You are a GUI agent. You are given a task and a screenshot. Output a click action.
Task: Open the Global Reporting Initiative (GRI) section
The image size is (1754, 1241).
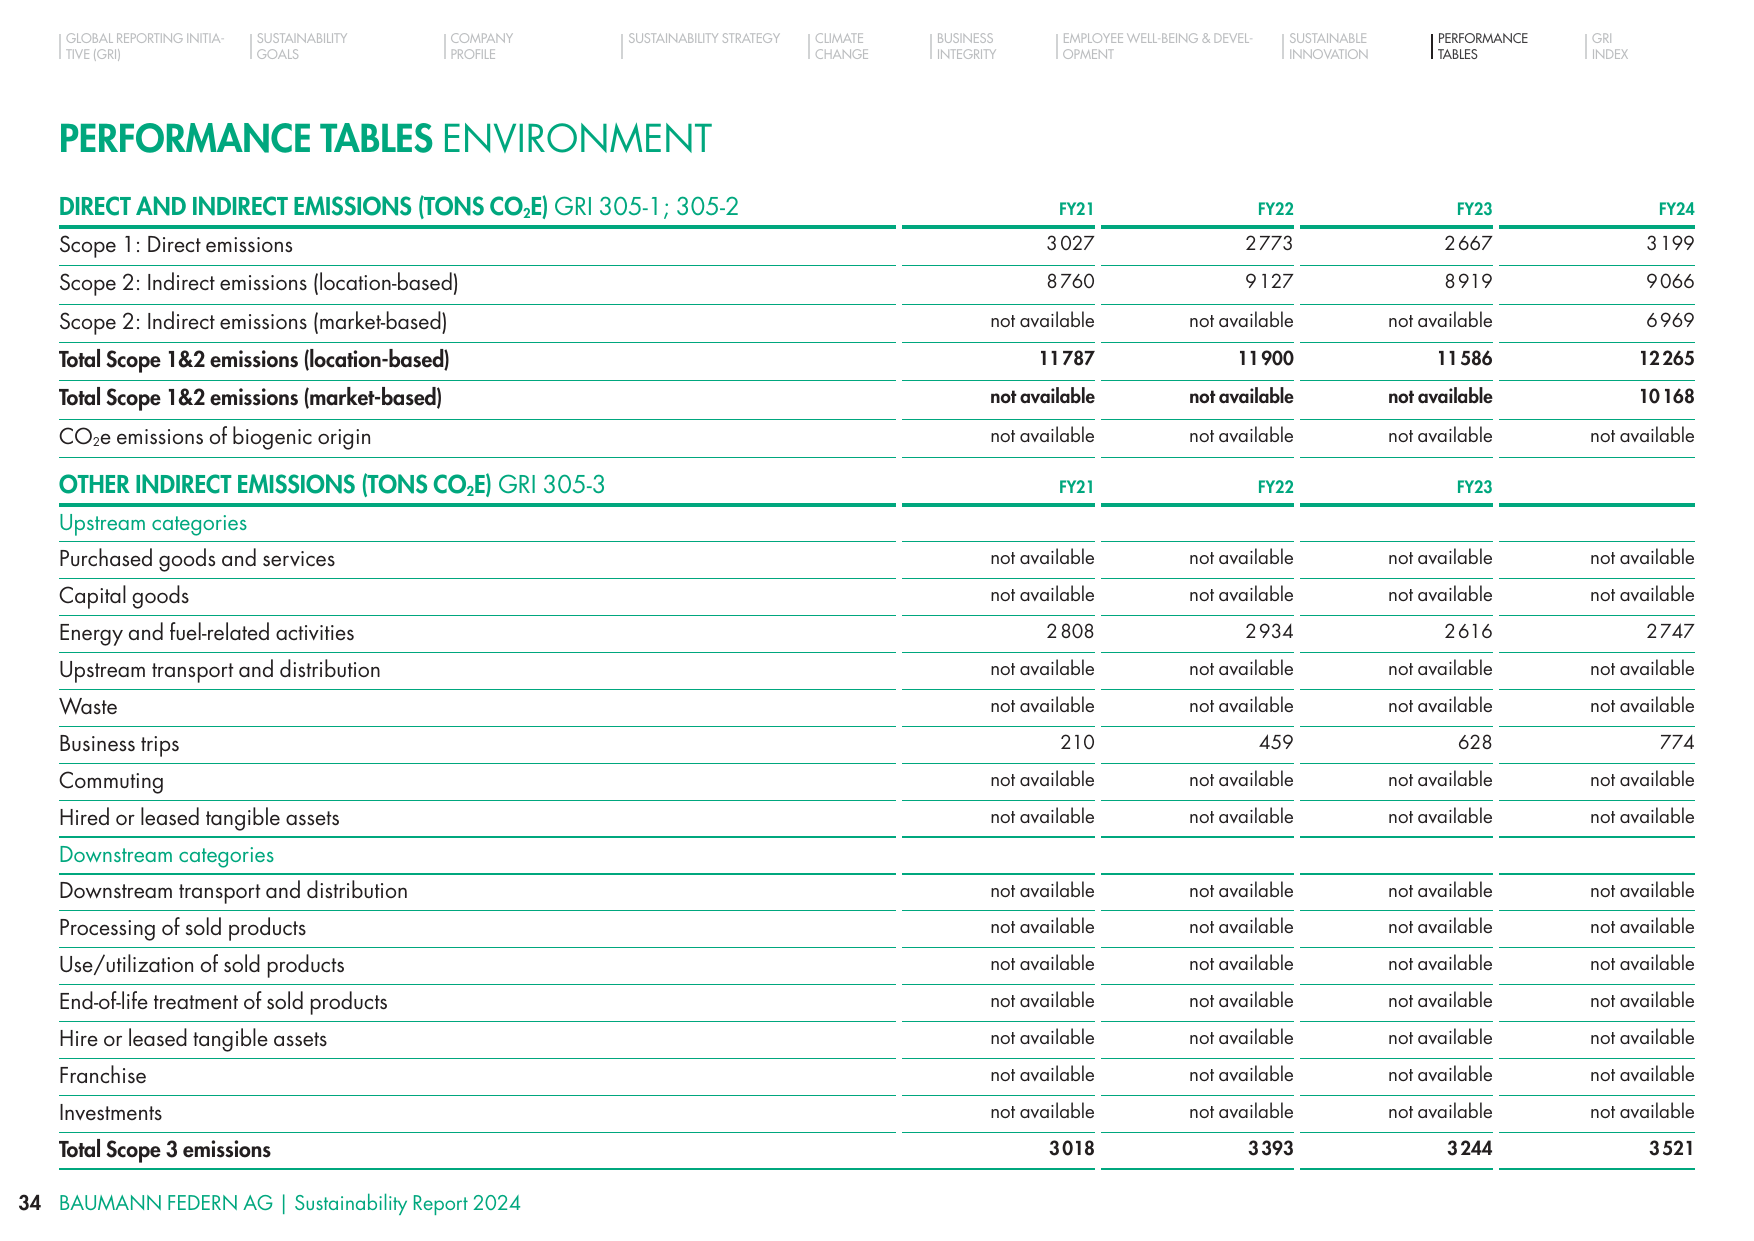[144, 46]
